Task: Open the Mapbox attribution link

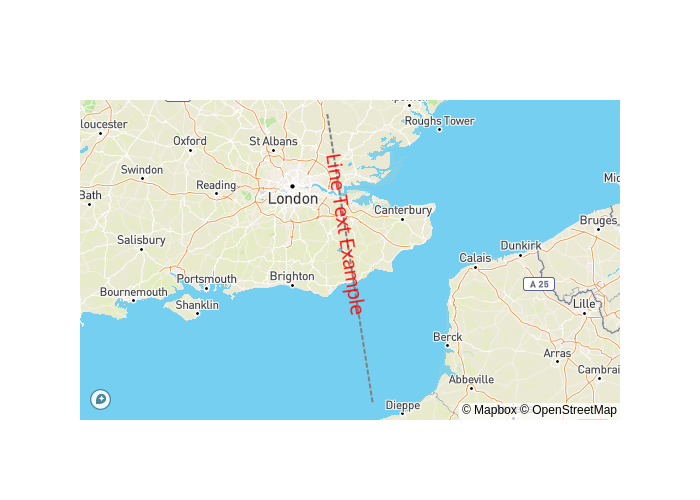Action: tap(489, 410)
